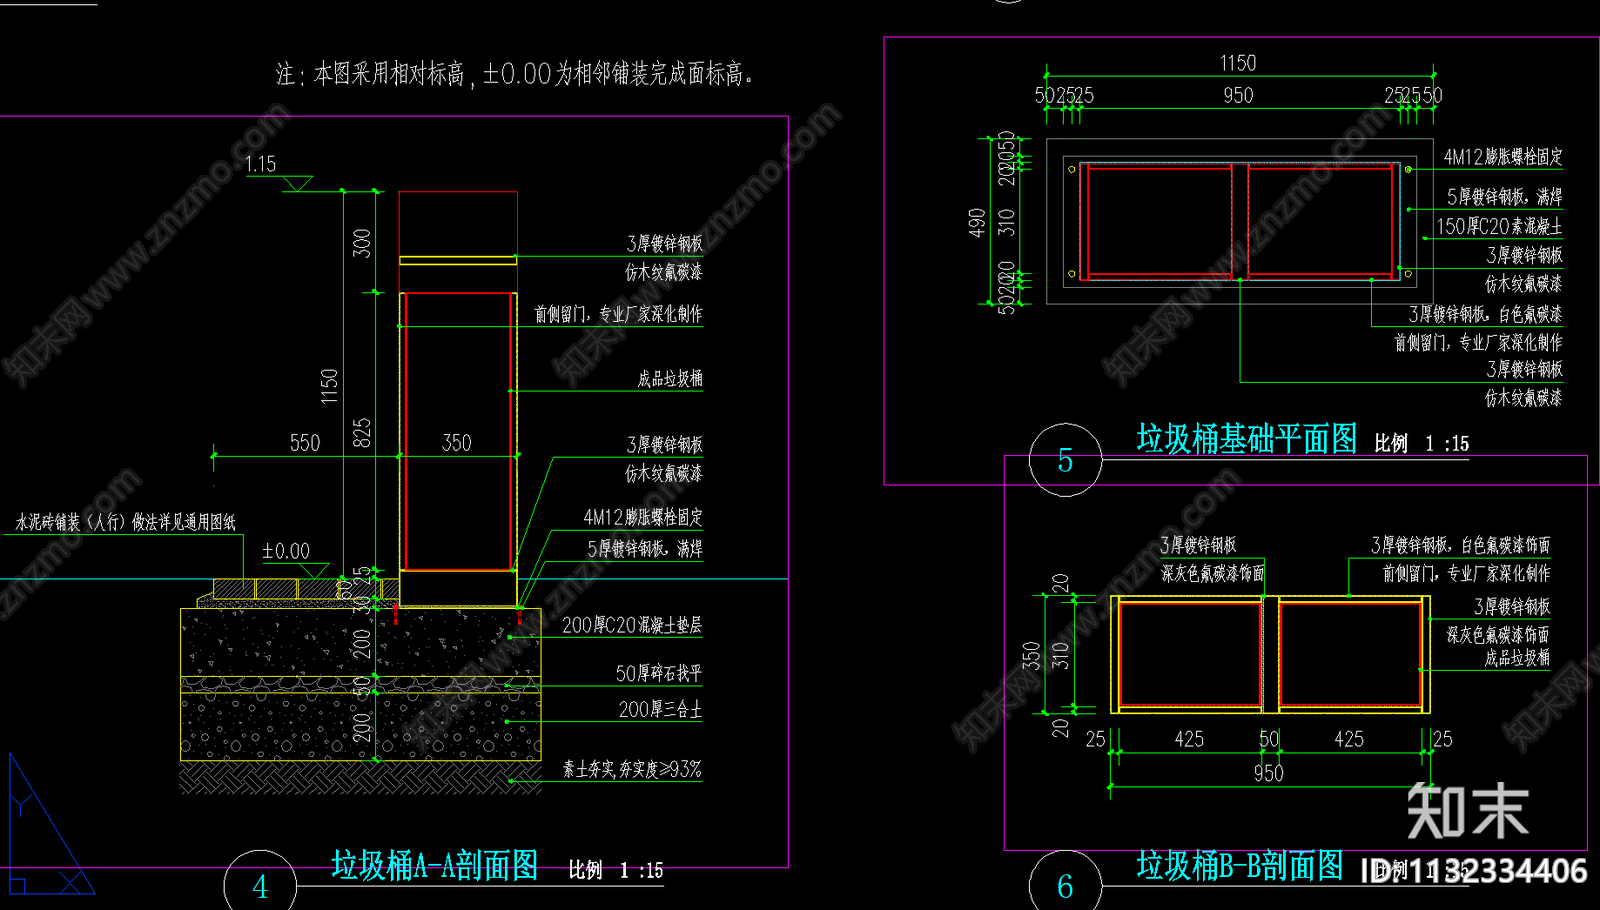Click the drawing number 6 circle

coord(1065,885)
